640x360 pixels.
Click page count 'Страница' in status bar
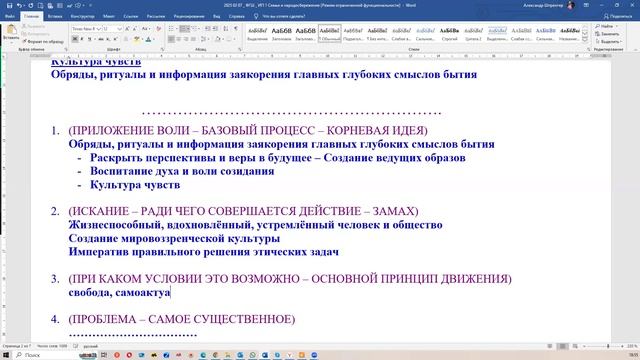[x=16, y=346]
